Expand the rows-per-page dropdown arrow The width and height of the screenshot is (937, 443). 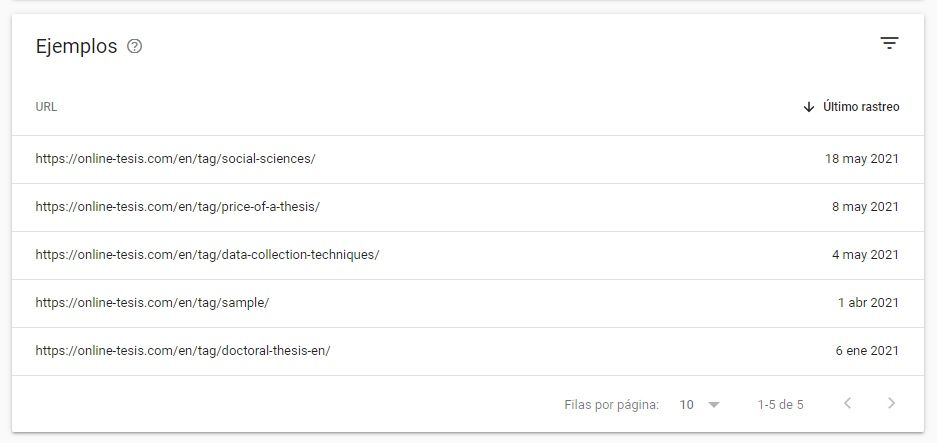pos(714,405)
